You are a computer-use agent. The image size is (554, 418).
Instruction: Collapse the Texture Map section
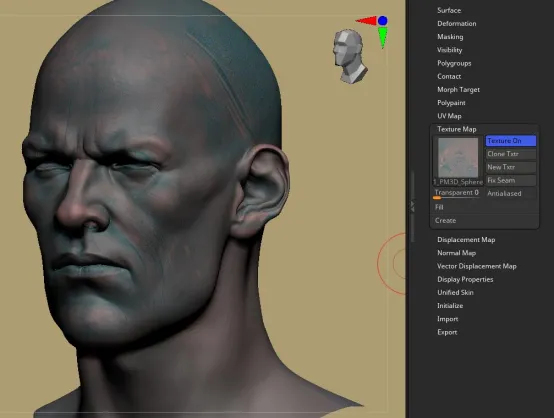pyautogui.click(x=456, y=129)
